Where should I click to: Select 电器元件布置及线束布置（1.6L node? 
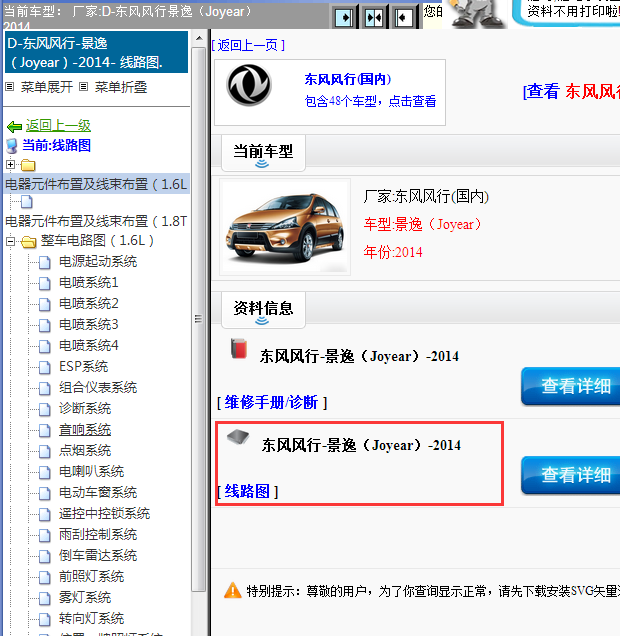[x=96, y=184]
